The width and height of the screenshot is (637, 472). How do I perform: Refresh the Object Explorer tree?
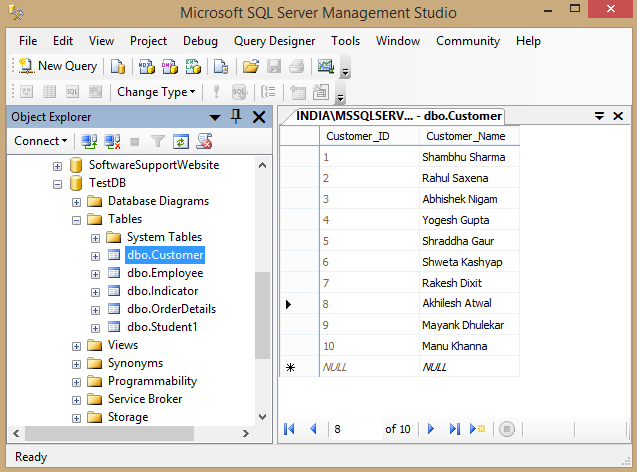tap(180, 141)
